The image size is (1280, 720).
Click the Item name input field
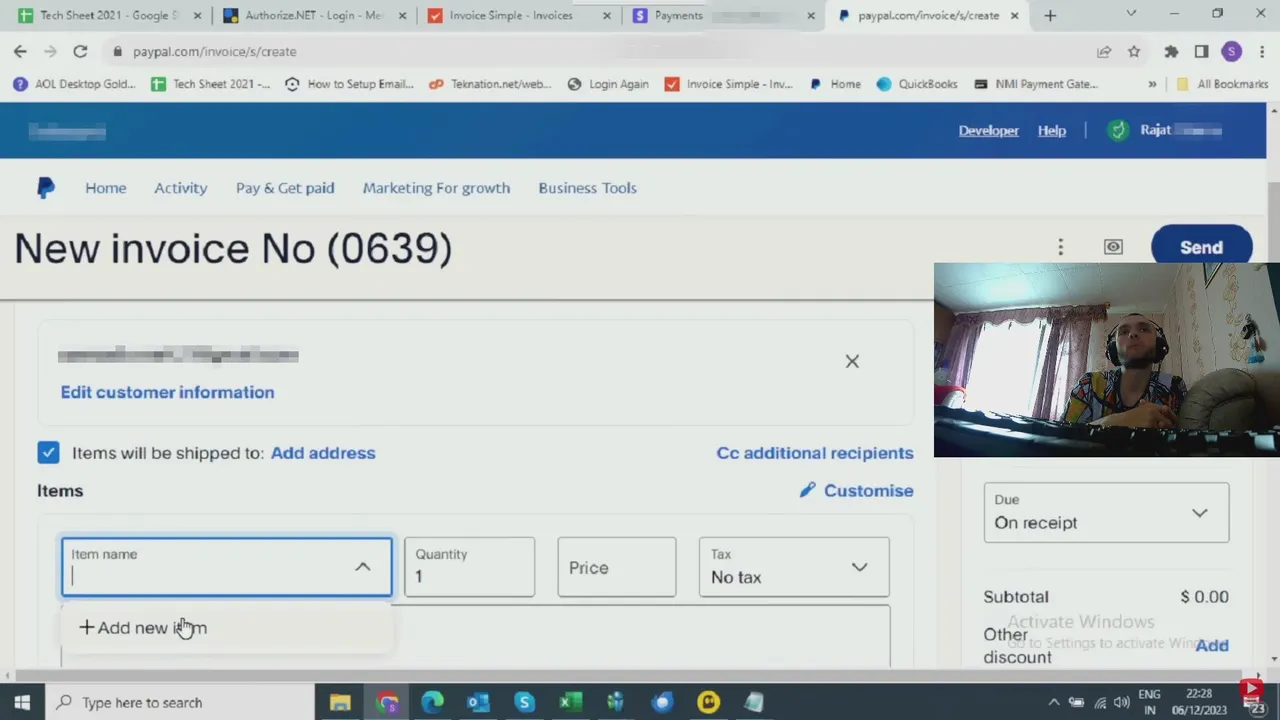pos(227,567)
